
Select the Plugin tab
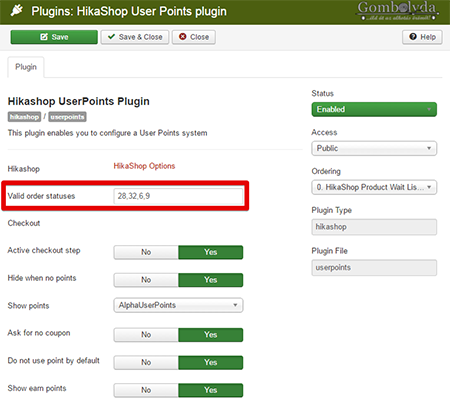coord(26,67)
